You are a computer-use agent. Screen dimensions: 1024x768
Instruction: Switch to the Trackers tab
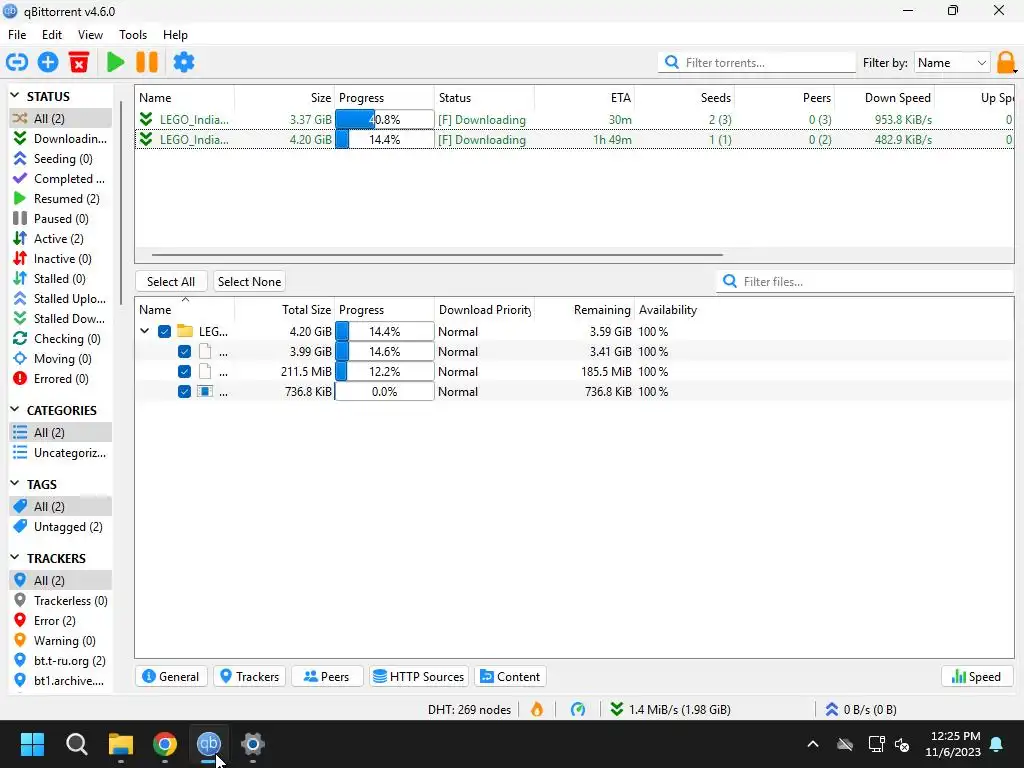point(249,677)
